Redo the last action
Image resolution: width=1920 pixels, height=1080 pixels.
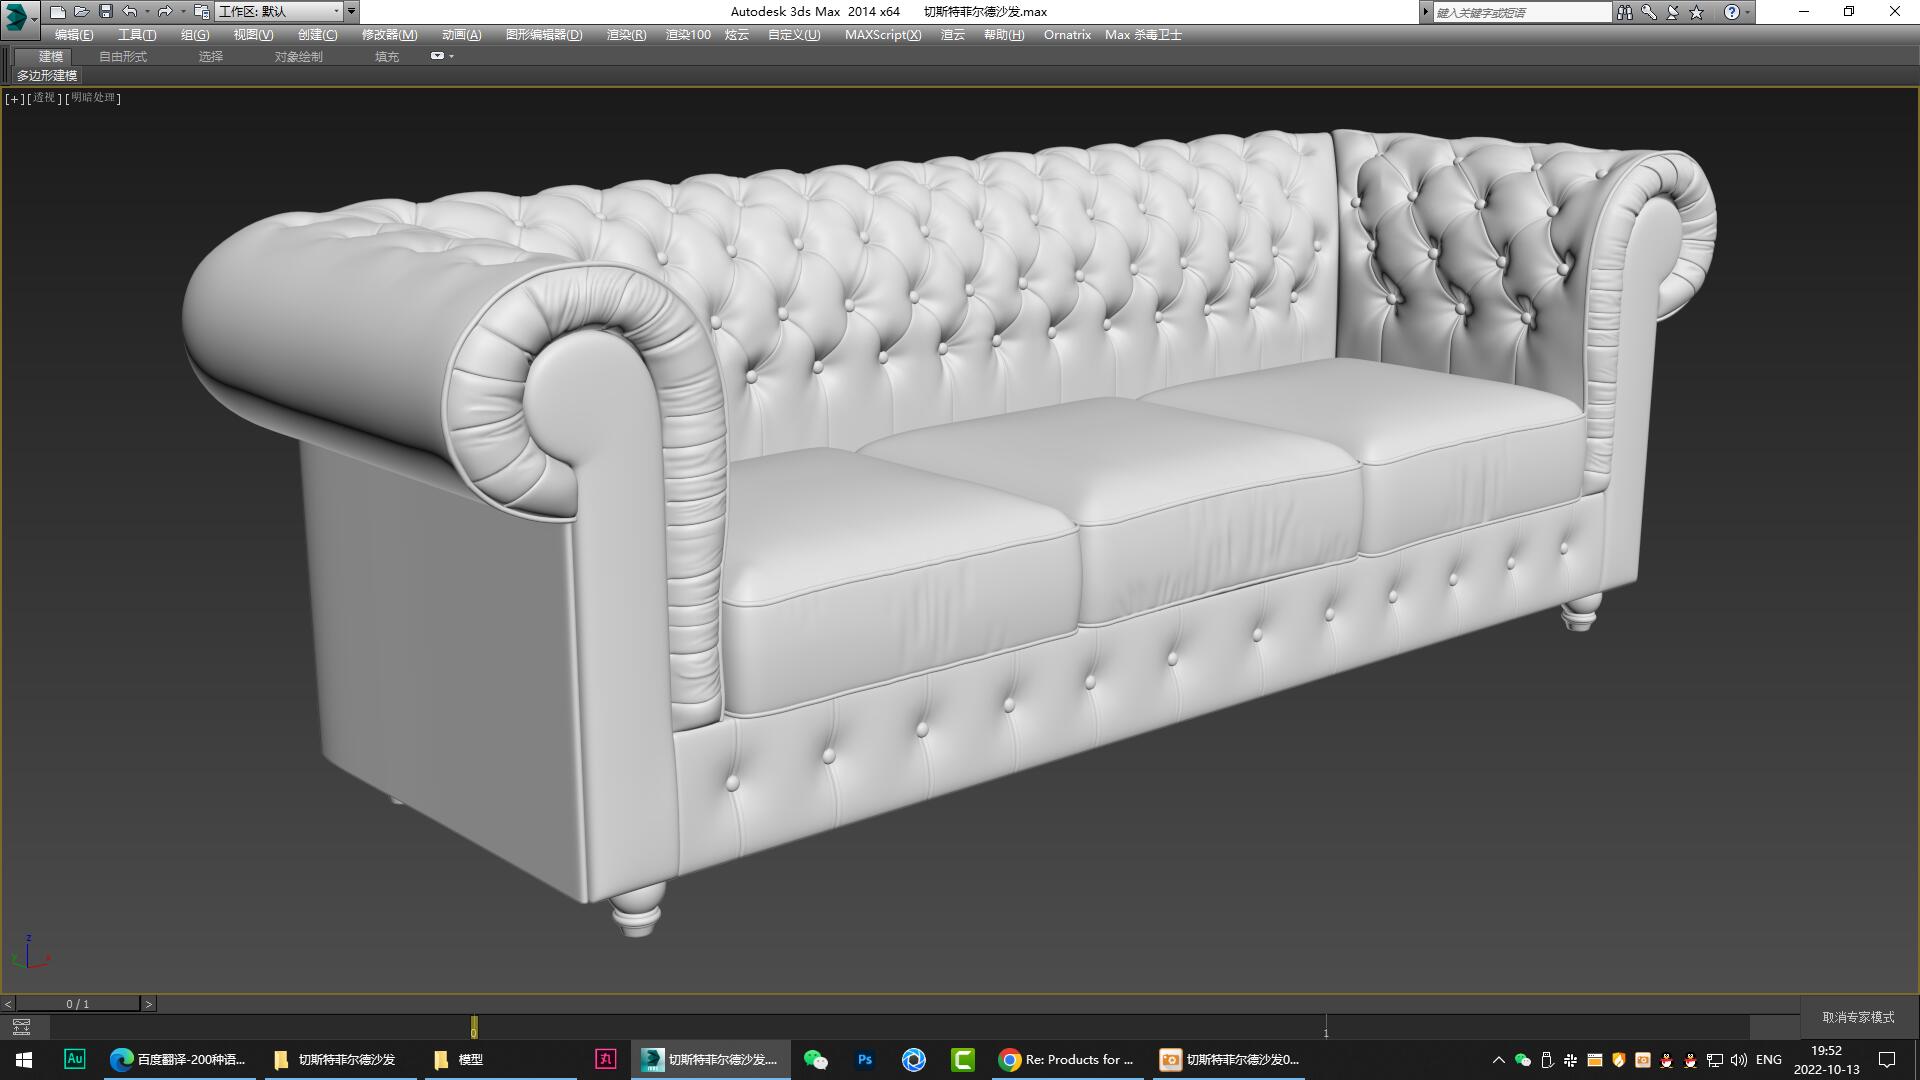pos(163,11)
